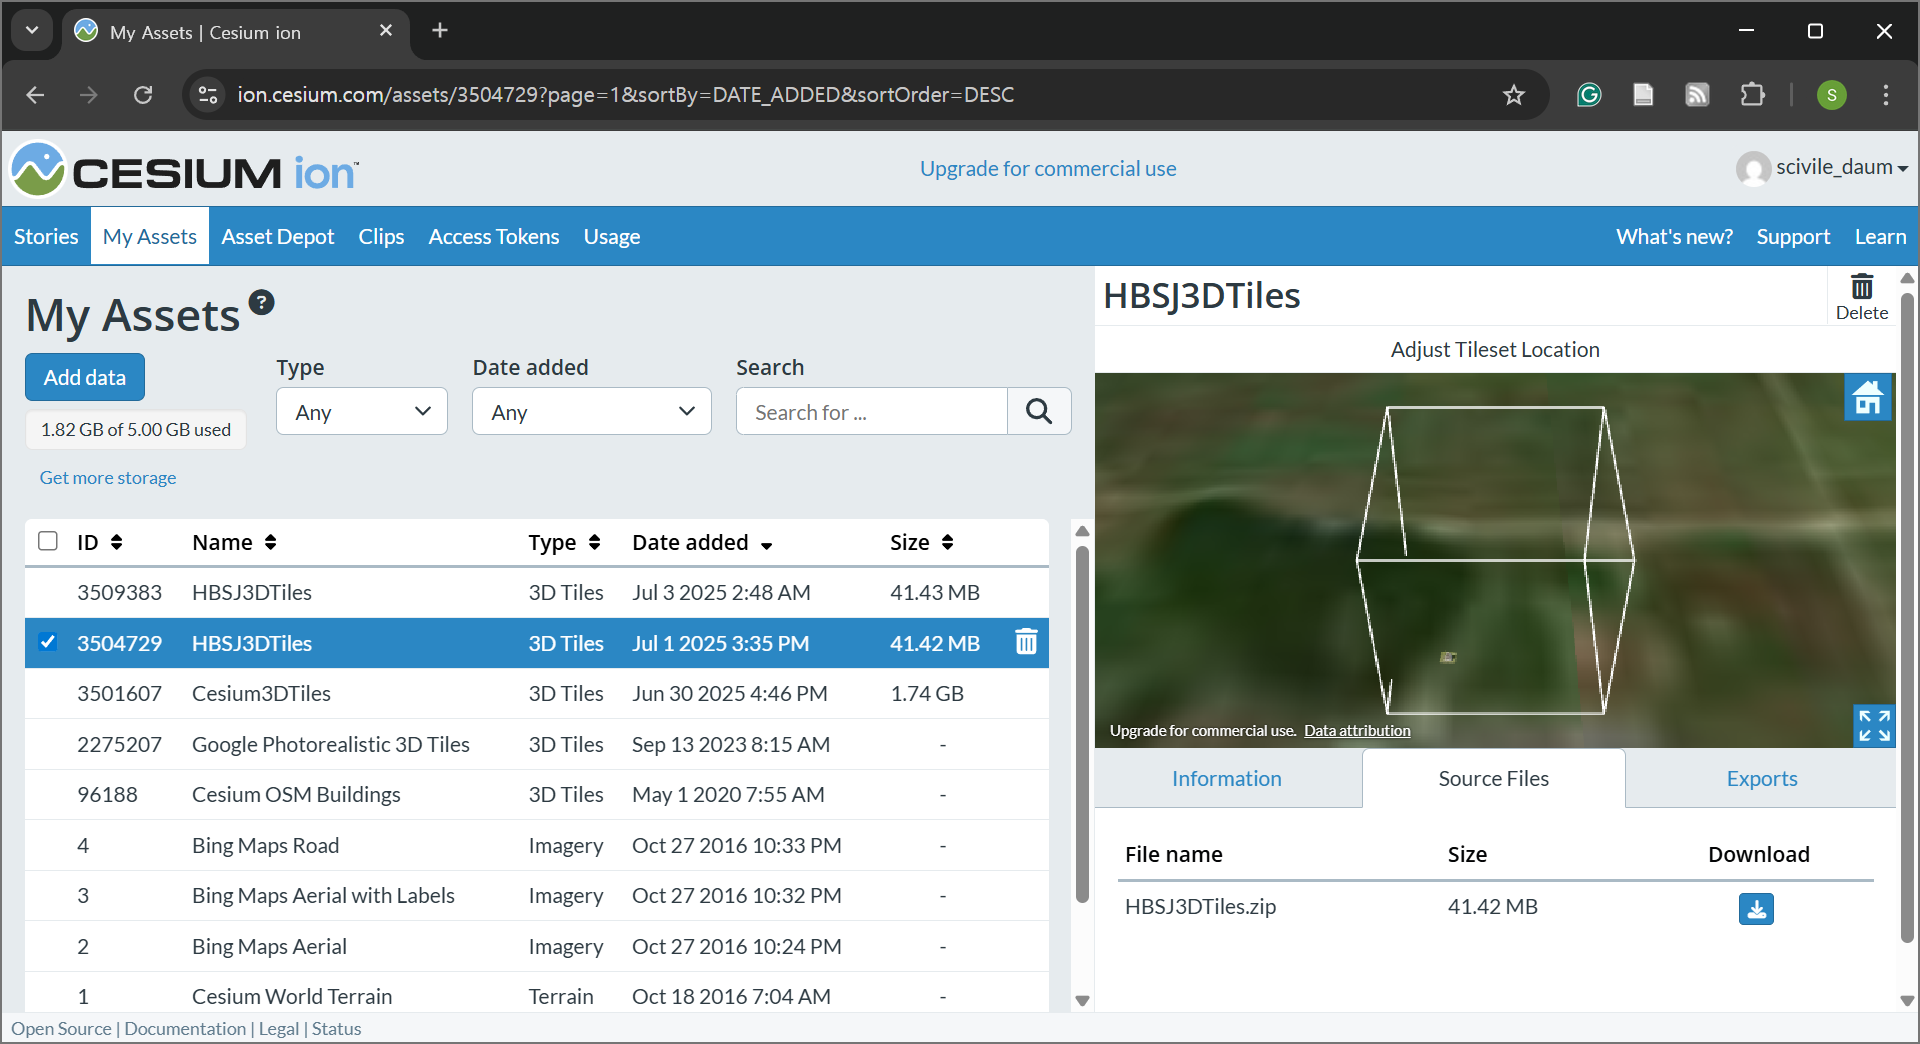
Task: Delete asset using the top-right trash icon
Action: (x=1861, y=297)
